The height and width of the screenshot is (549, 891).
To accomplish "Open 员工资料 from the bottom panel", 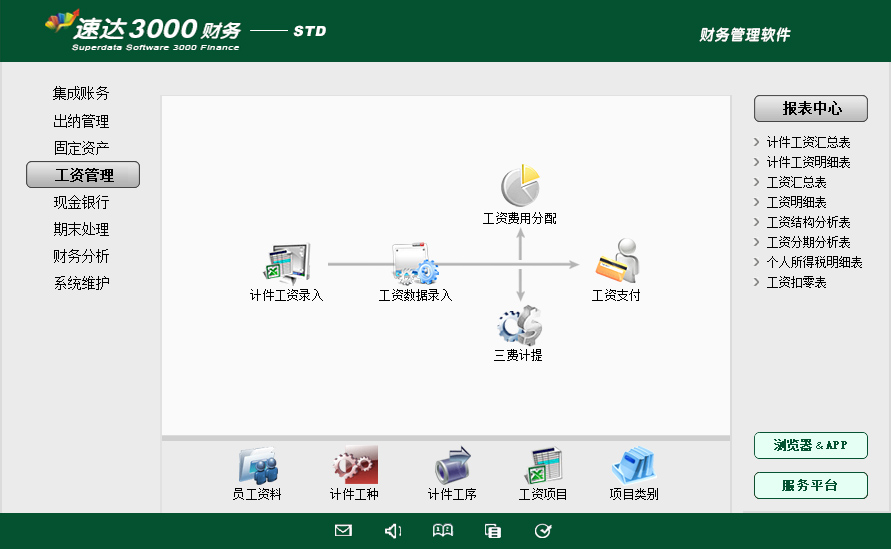I will (257, 466).
